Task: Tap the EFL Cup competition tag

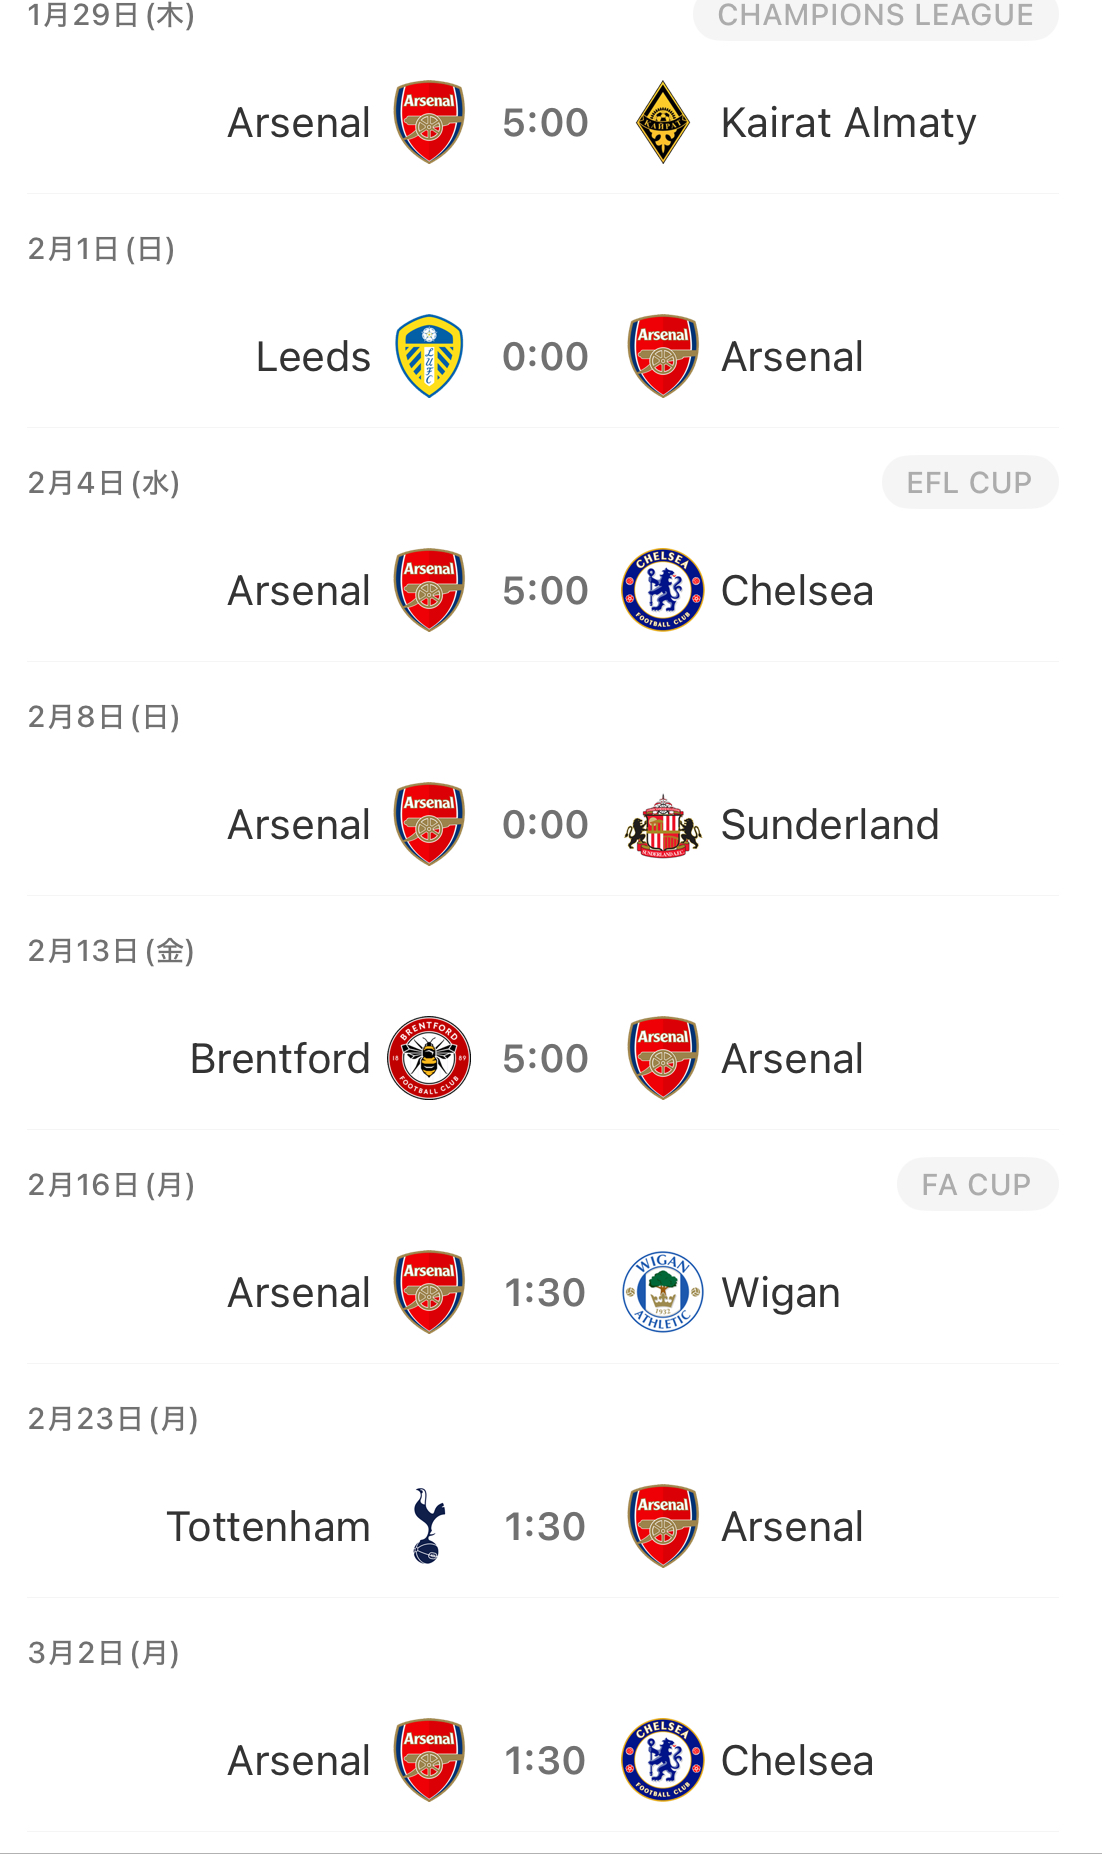Action: coord(969,483)
